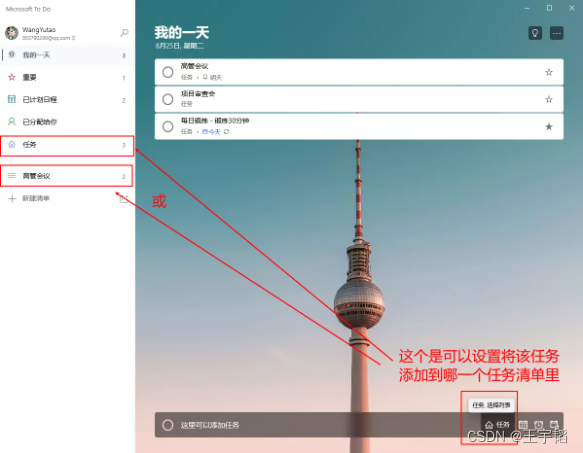This screenshot has height=453, width=583.
Task: Click the circle in the add-task bar
Action: [168, 425]
